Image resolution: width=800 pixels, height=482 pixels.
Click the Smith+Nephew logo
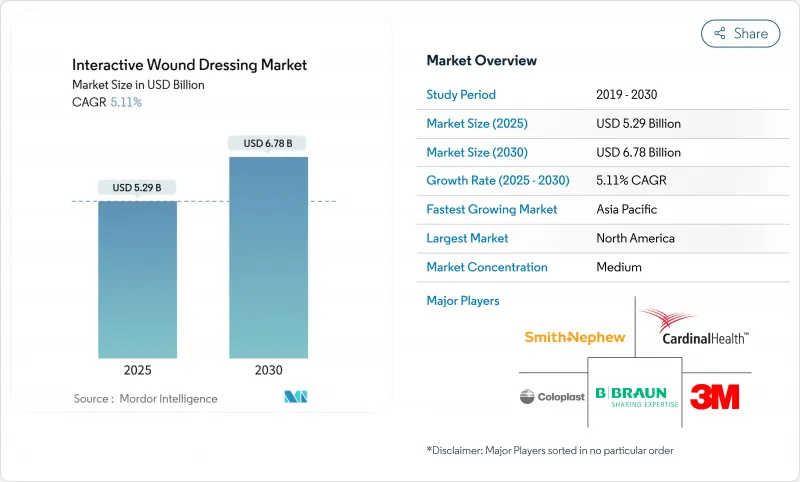click(575, 337)
